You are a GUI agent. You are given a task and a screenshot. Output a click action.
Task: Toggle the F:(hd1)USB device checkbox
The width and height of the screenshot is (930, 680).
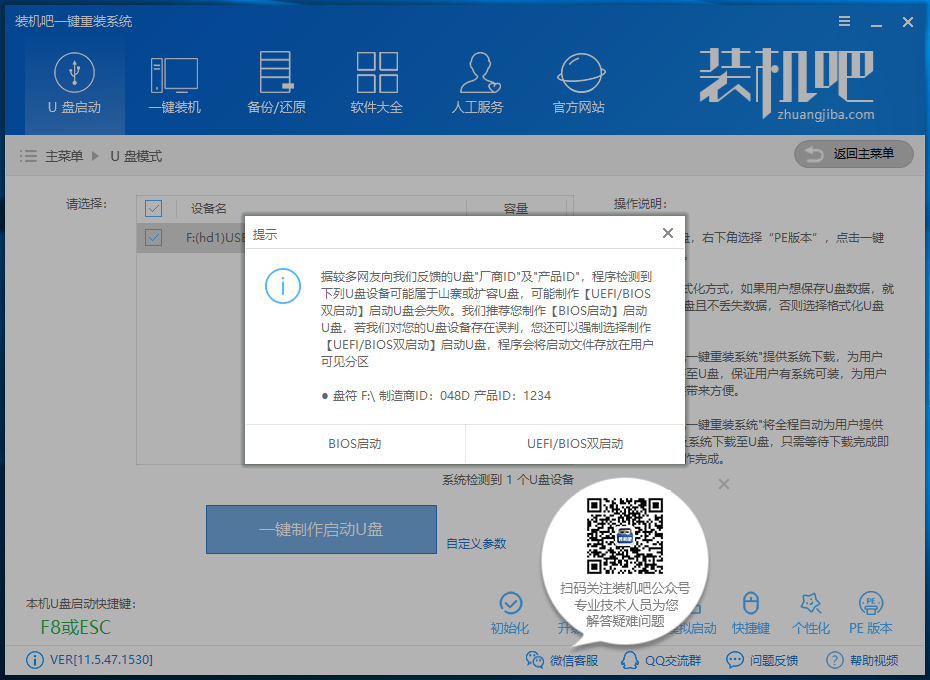click(x=153, y=237)
